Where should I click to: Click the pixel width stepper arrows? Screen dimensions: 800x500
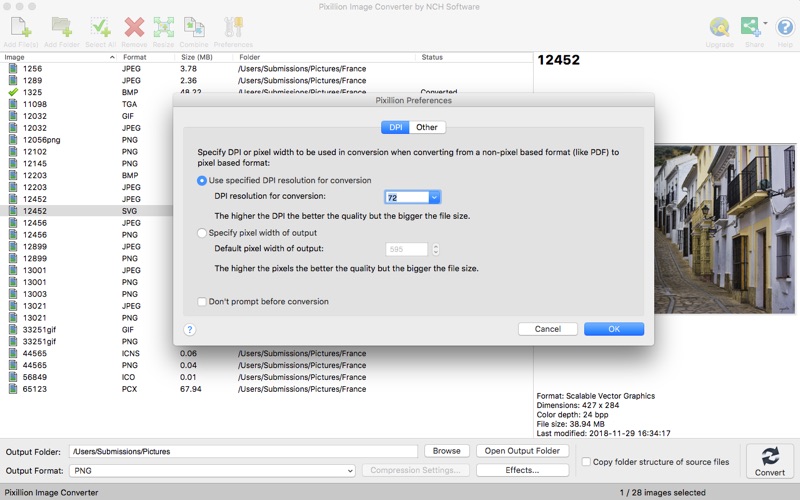435,249
